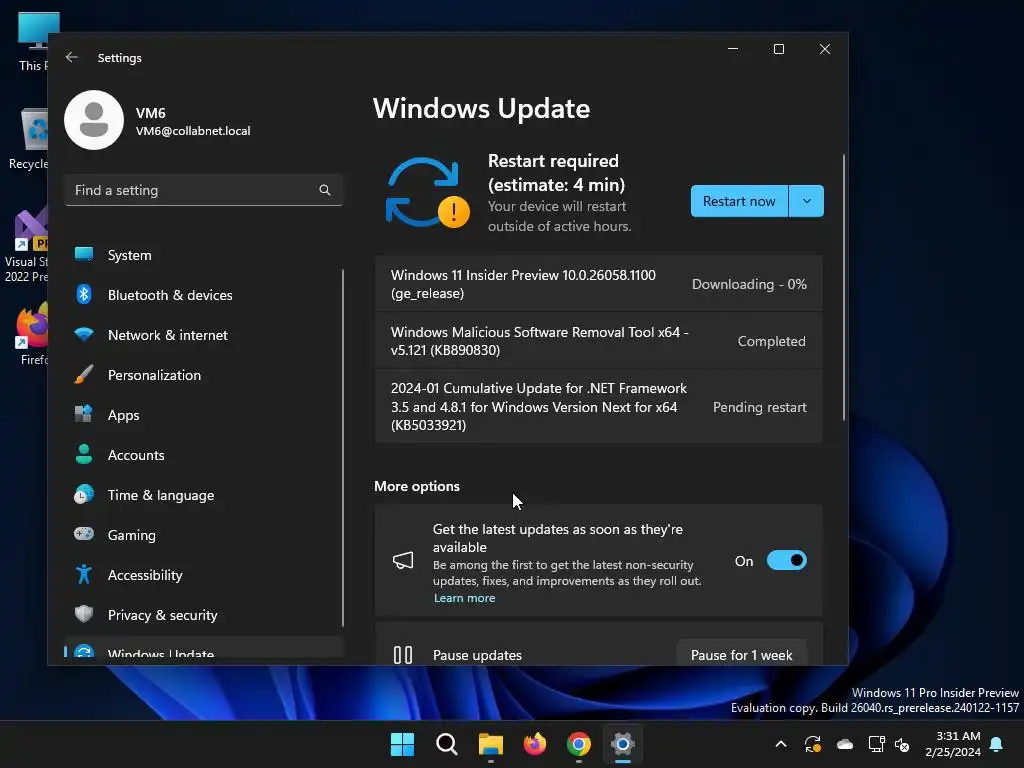Select Accounts in the sidebar

click(x=204, y=455)
